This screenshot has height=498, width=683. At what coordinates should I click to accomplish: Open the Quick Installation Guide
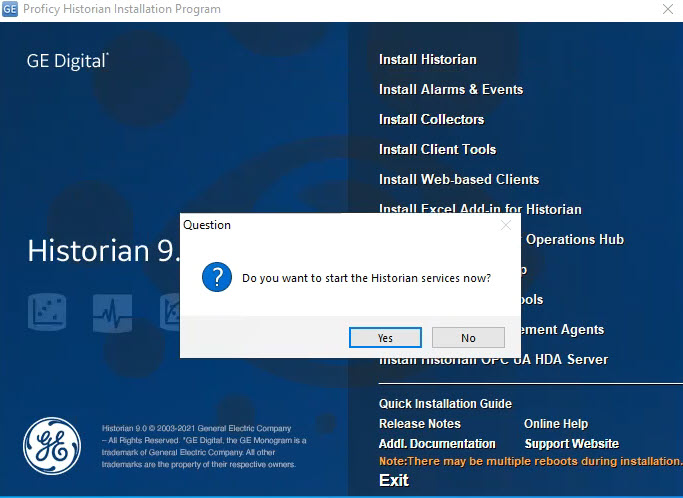[x=445, y=403]
